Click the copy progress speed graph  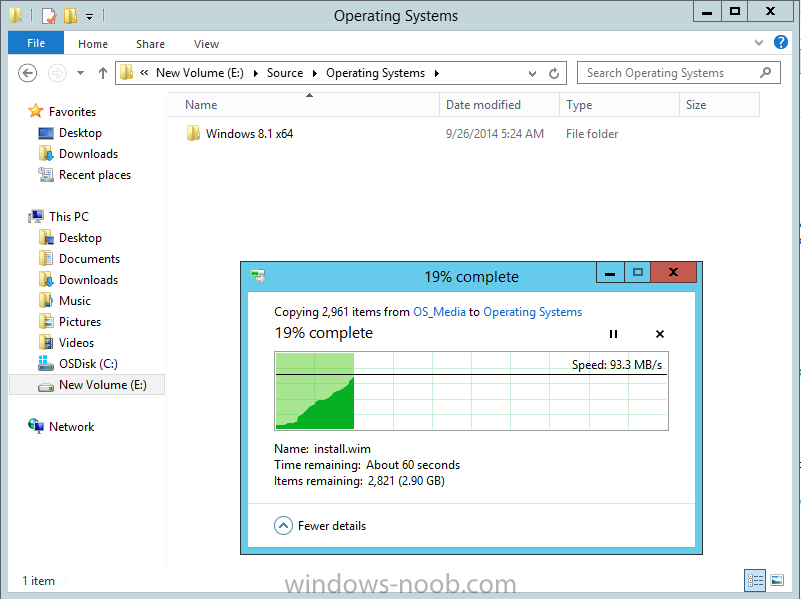(471, 391)
